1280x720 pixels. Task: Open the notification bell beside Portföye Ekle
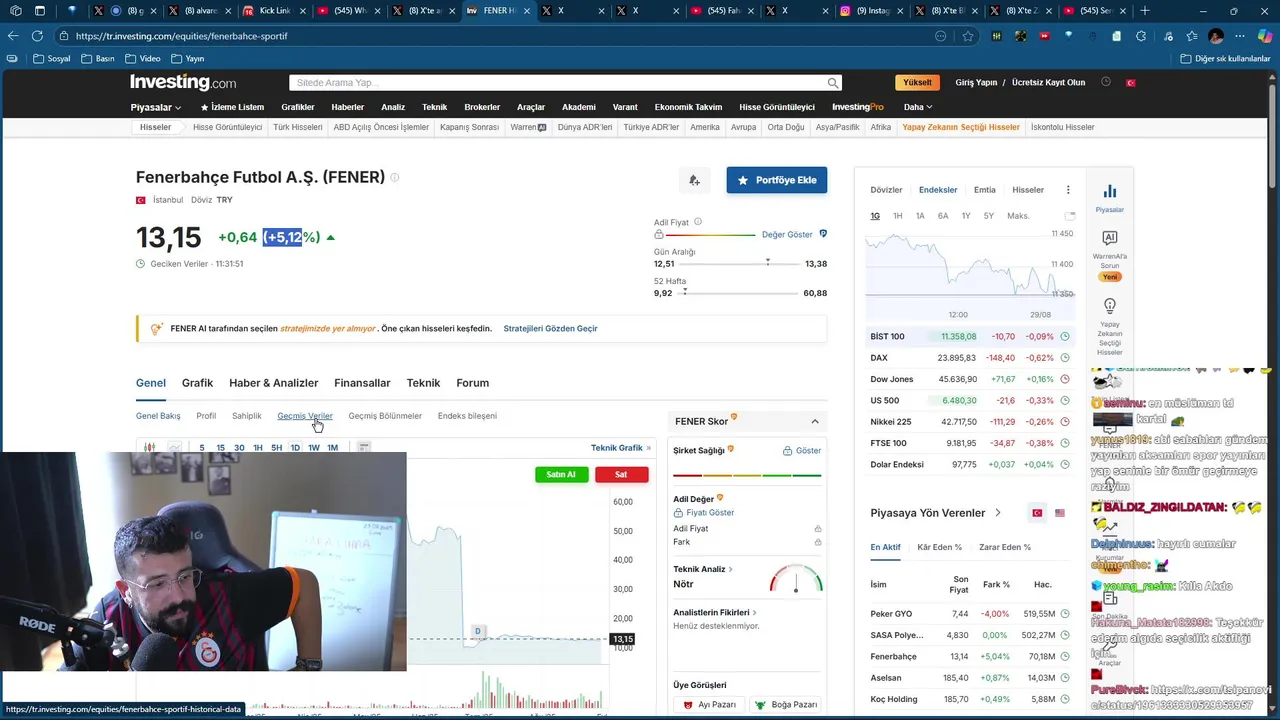[x=694, y=180]
